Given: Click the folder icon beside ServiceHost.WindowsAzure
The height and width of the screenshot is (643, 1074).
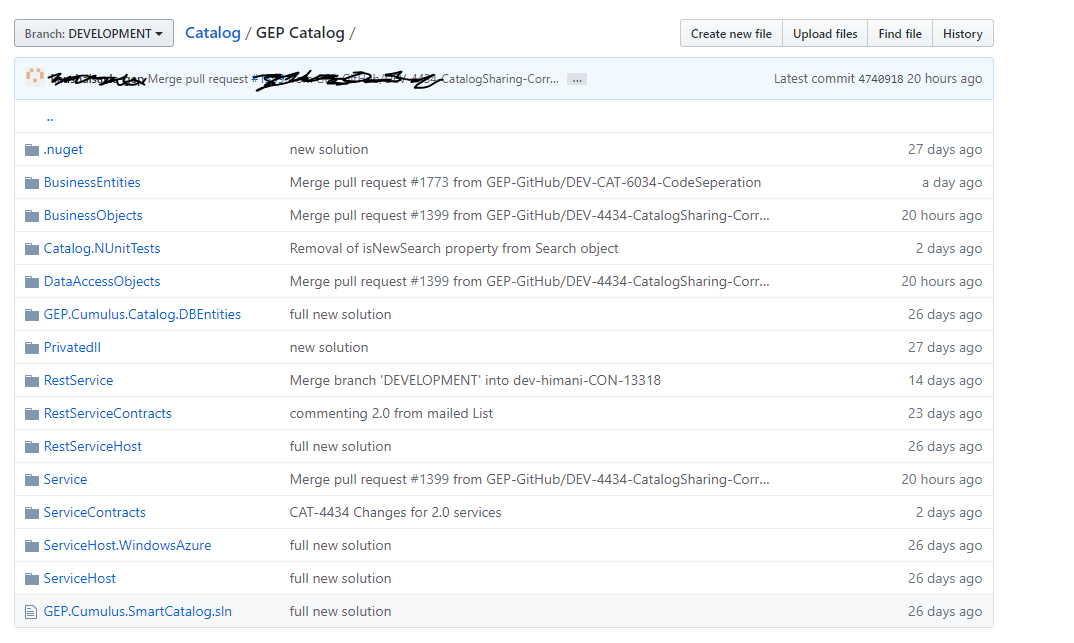Looking at the screenshot, I should click(x=32, y=546).
